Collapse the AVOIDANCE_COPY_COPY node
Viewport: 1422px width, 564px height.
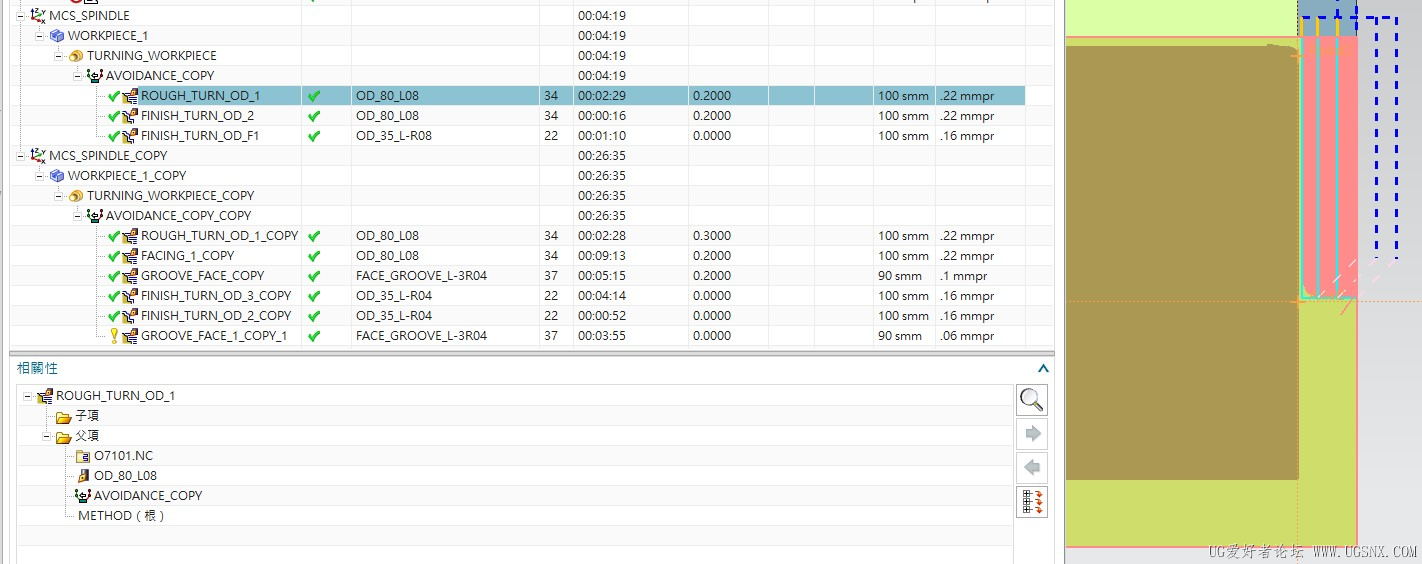point(78,215)
